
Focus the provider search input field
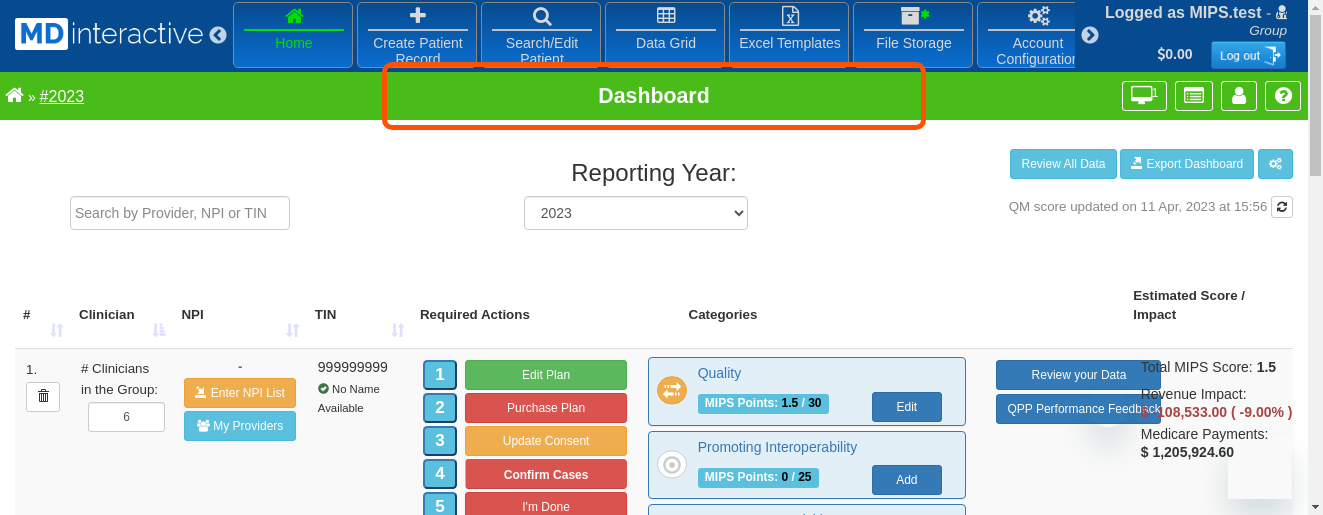[x=180, y=213]
